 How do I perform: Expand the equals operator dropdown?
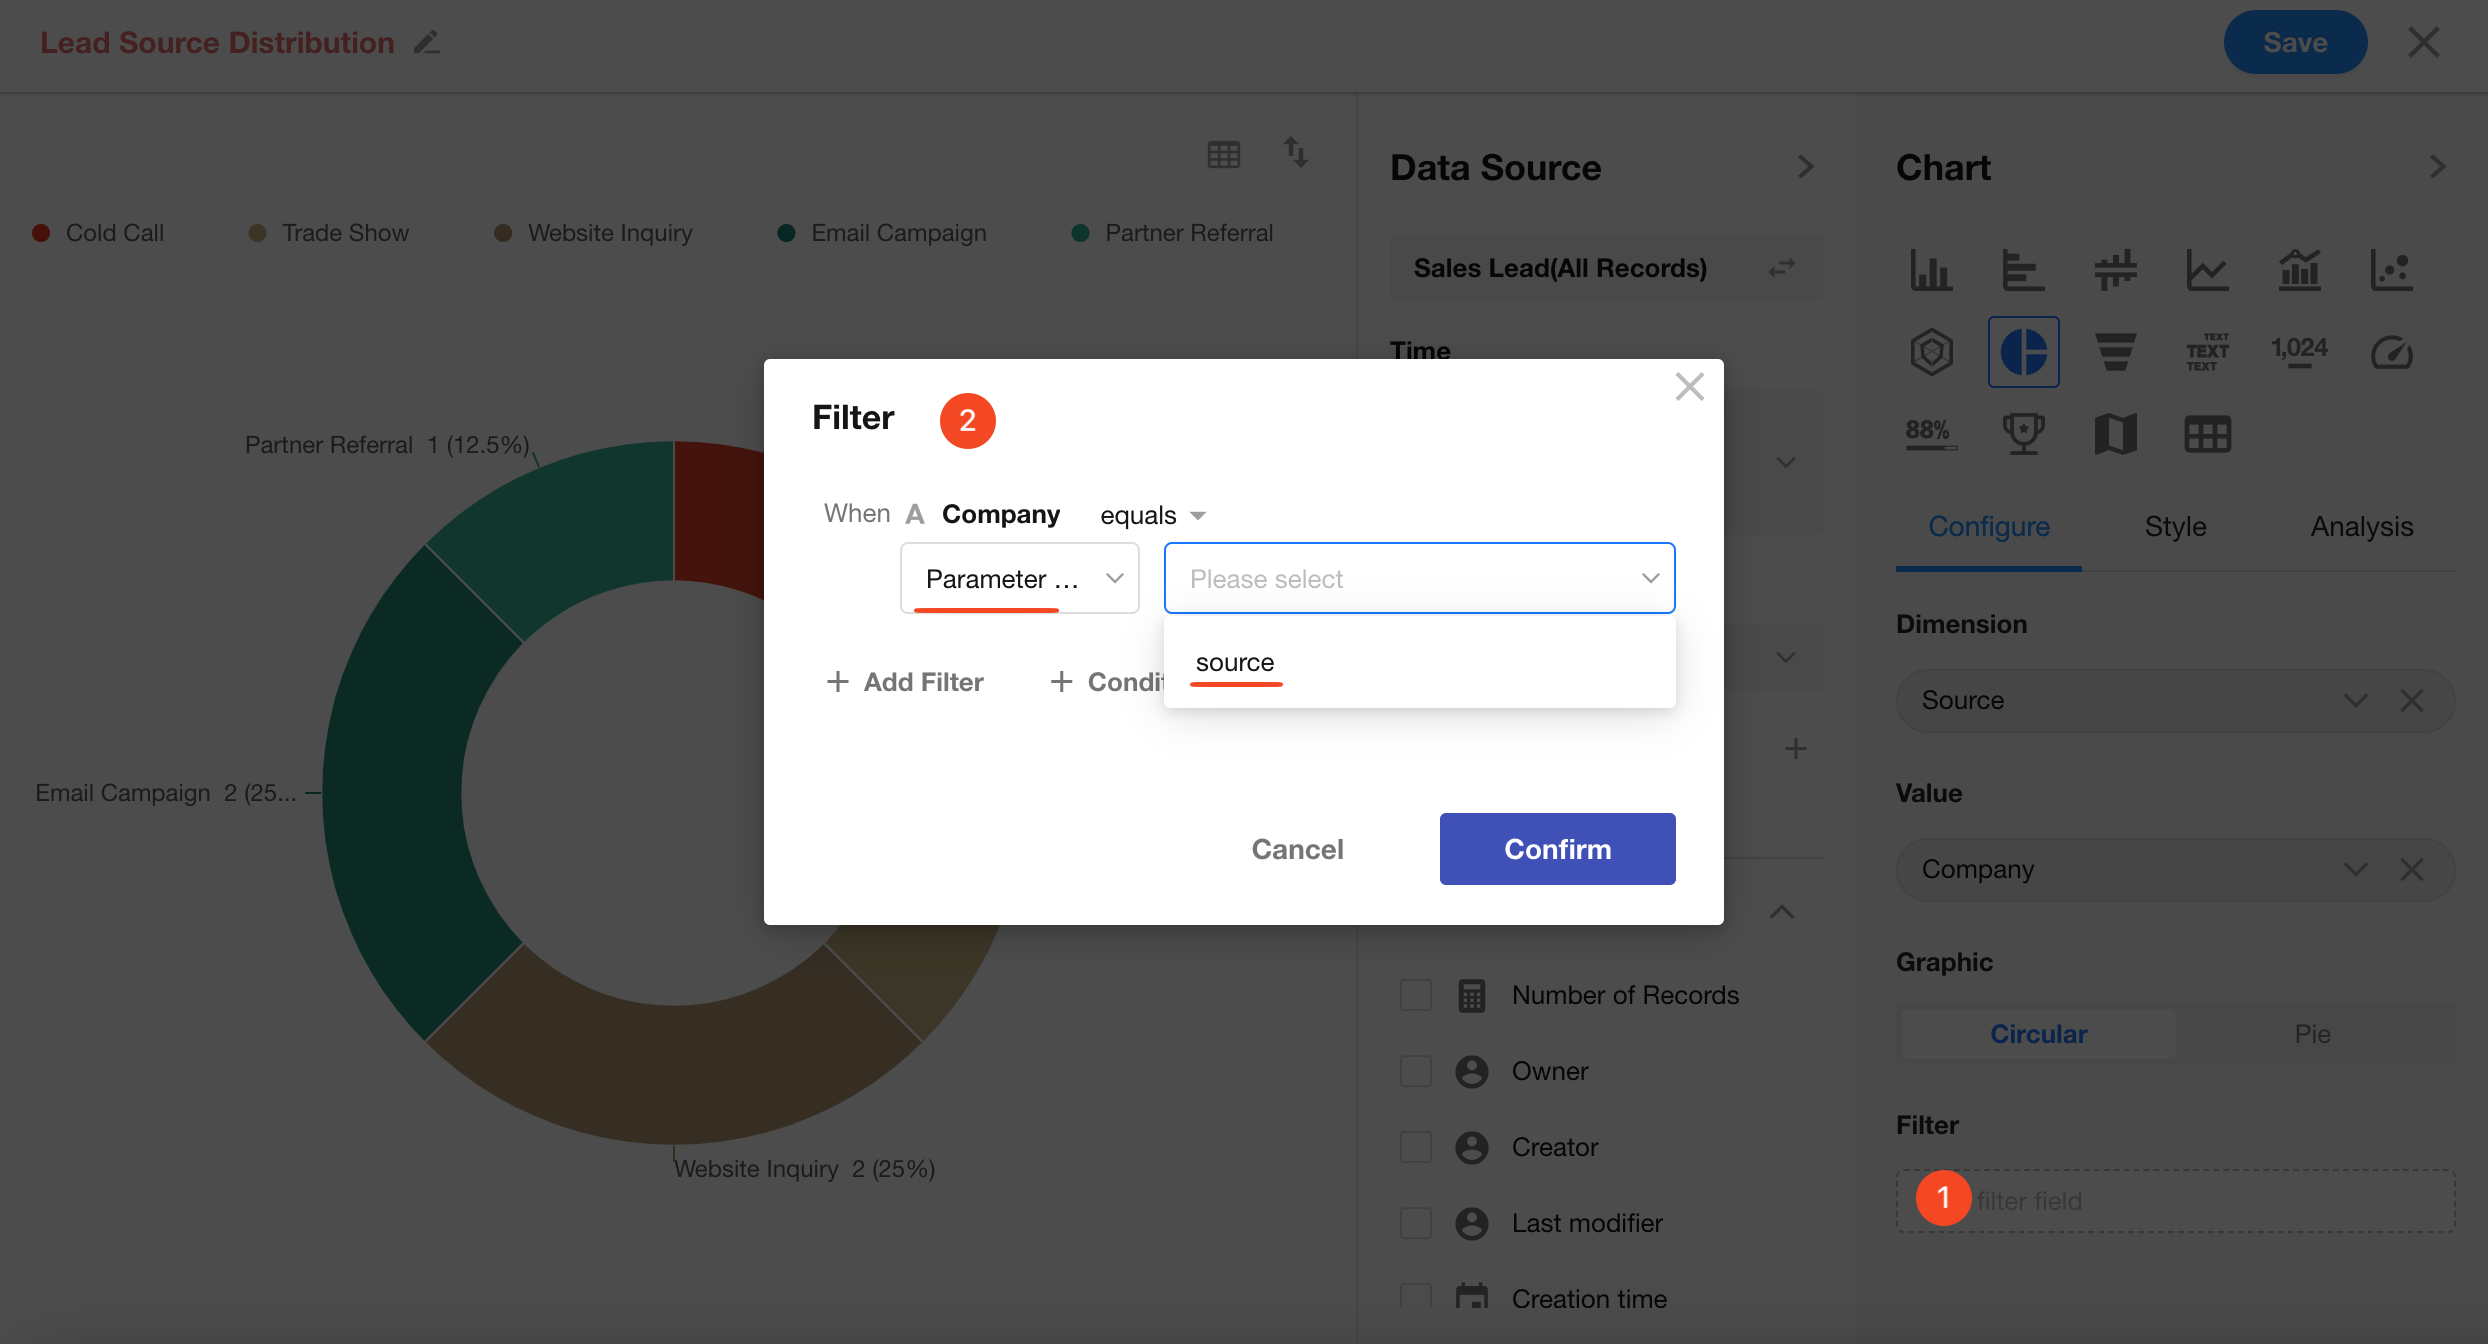point(1152,515)
